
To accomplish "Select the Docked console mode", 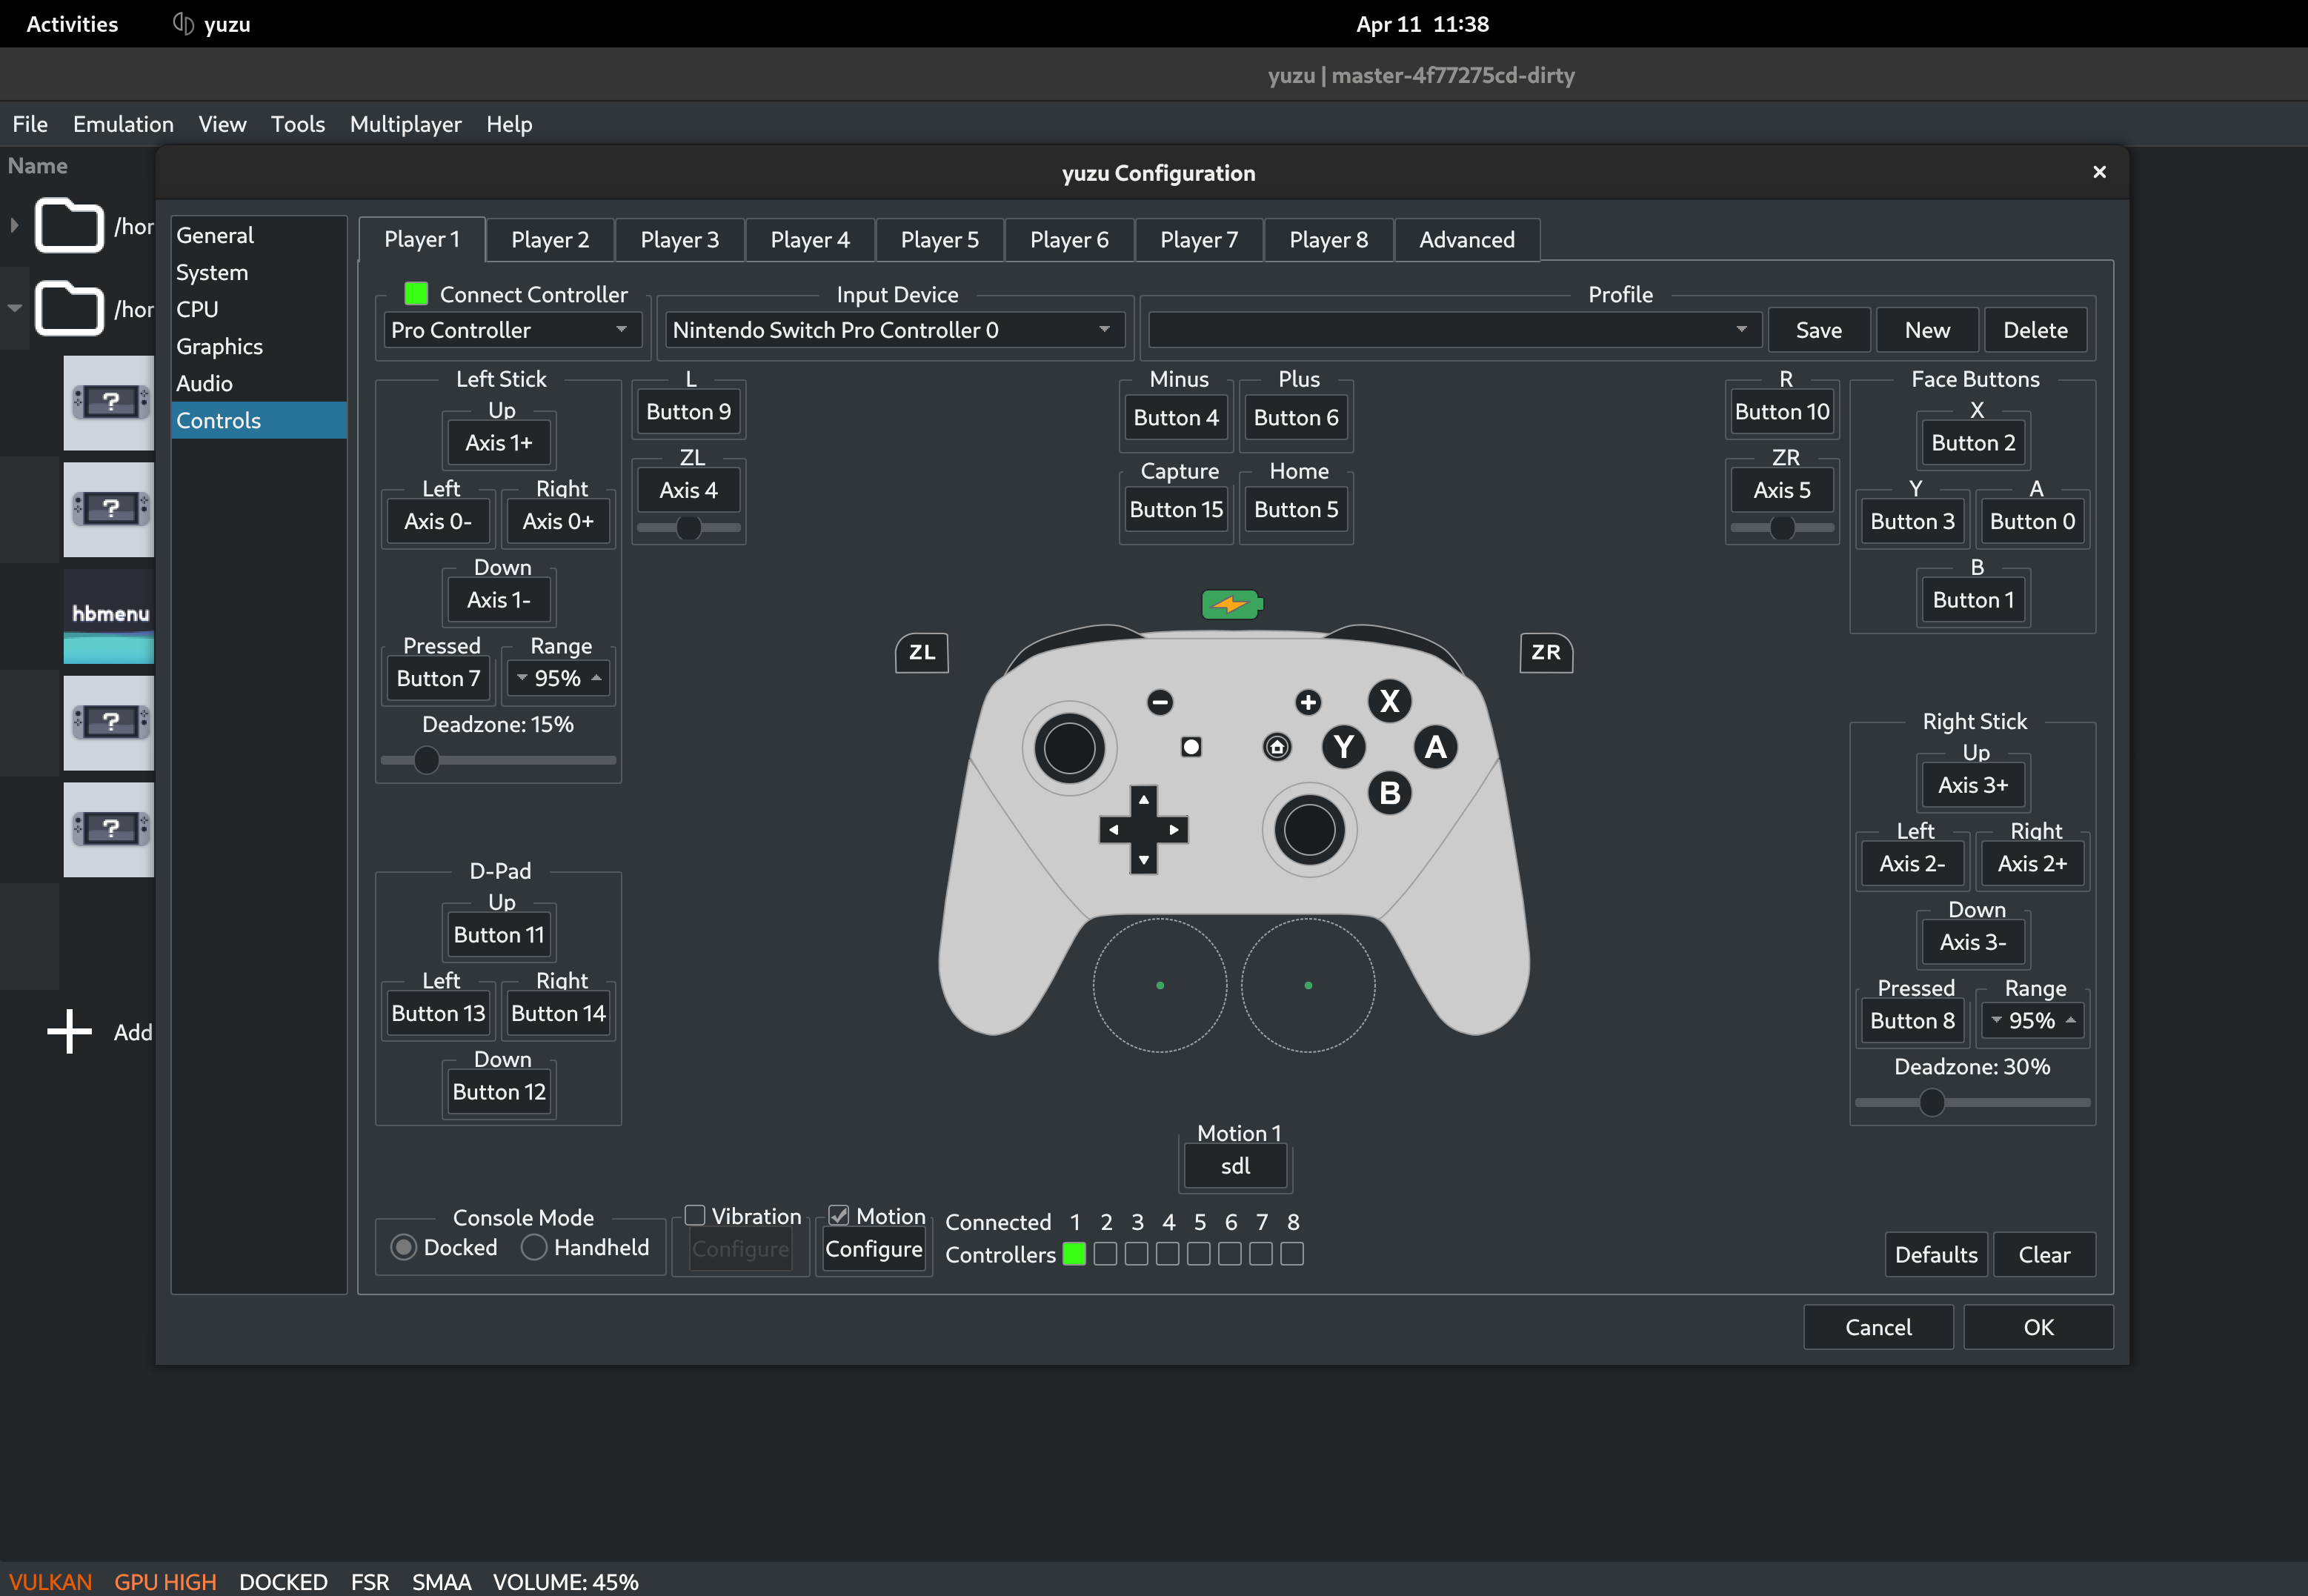I will (403, 1247).
